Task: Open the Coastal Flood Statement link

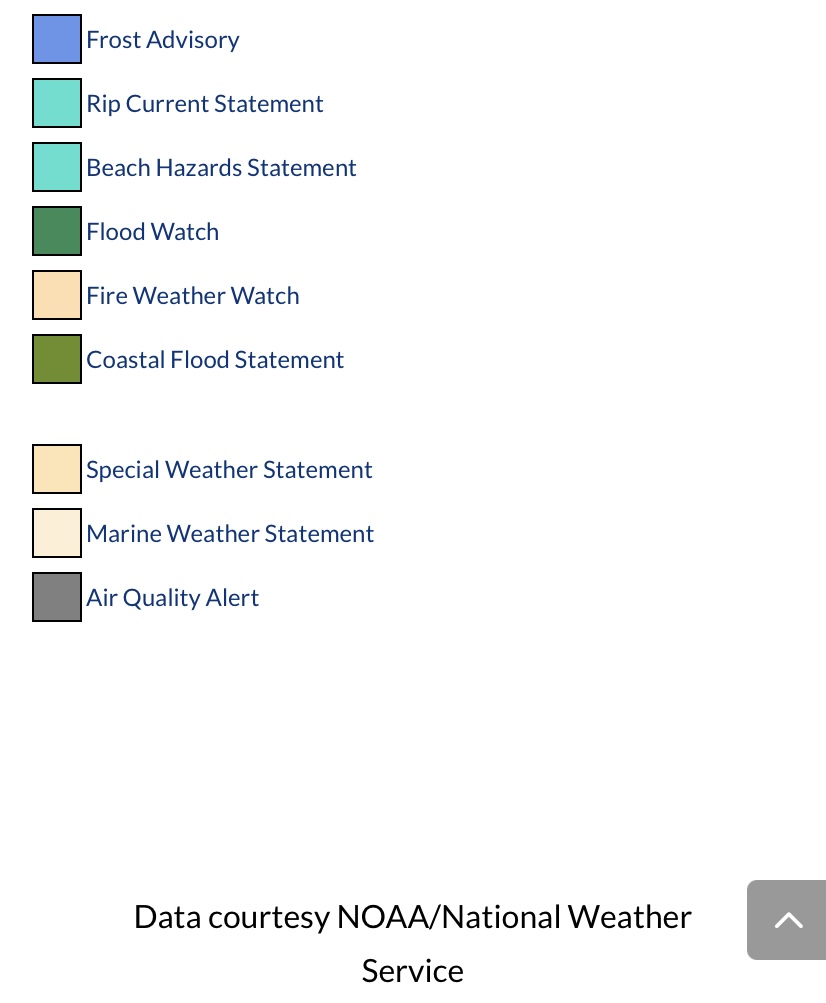Action: [215, 359]
